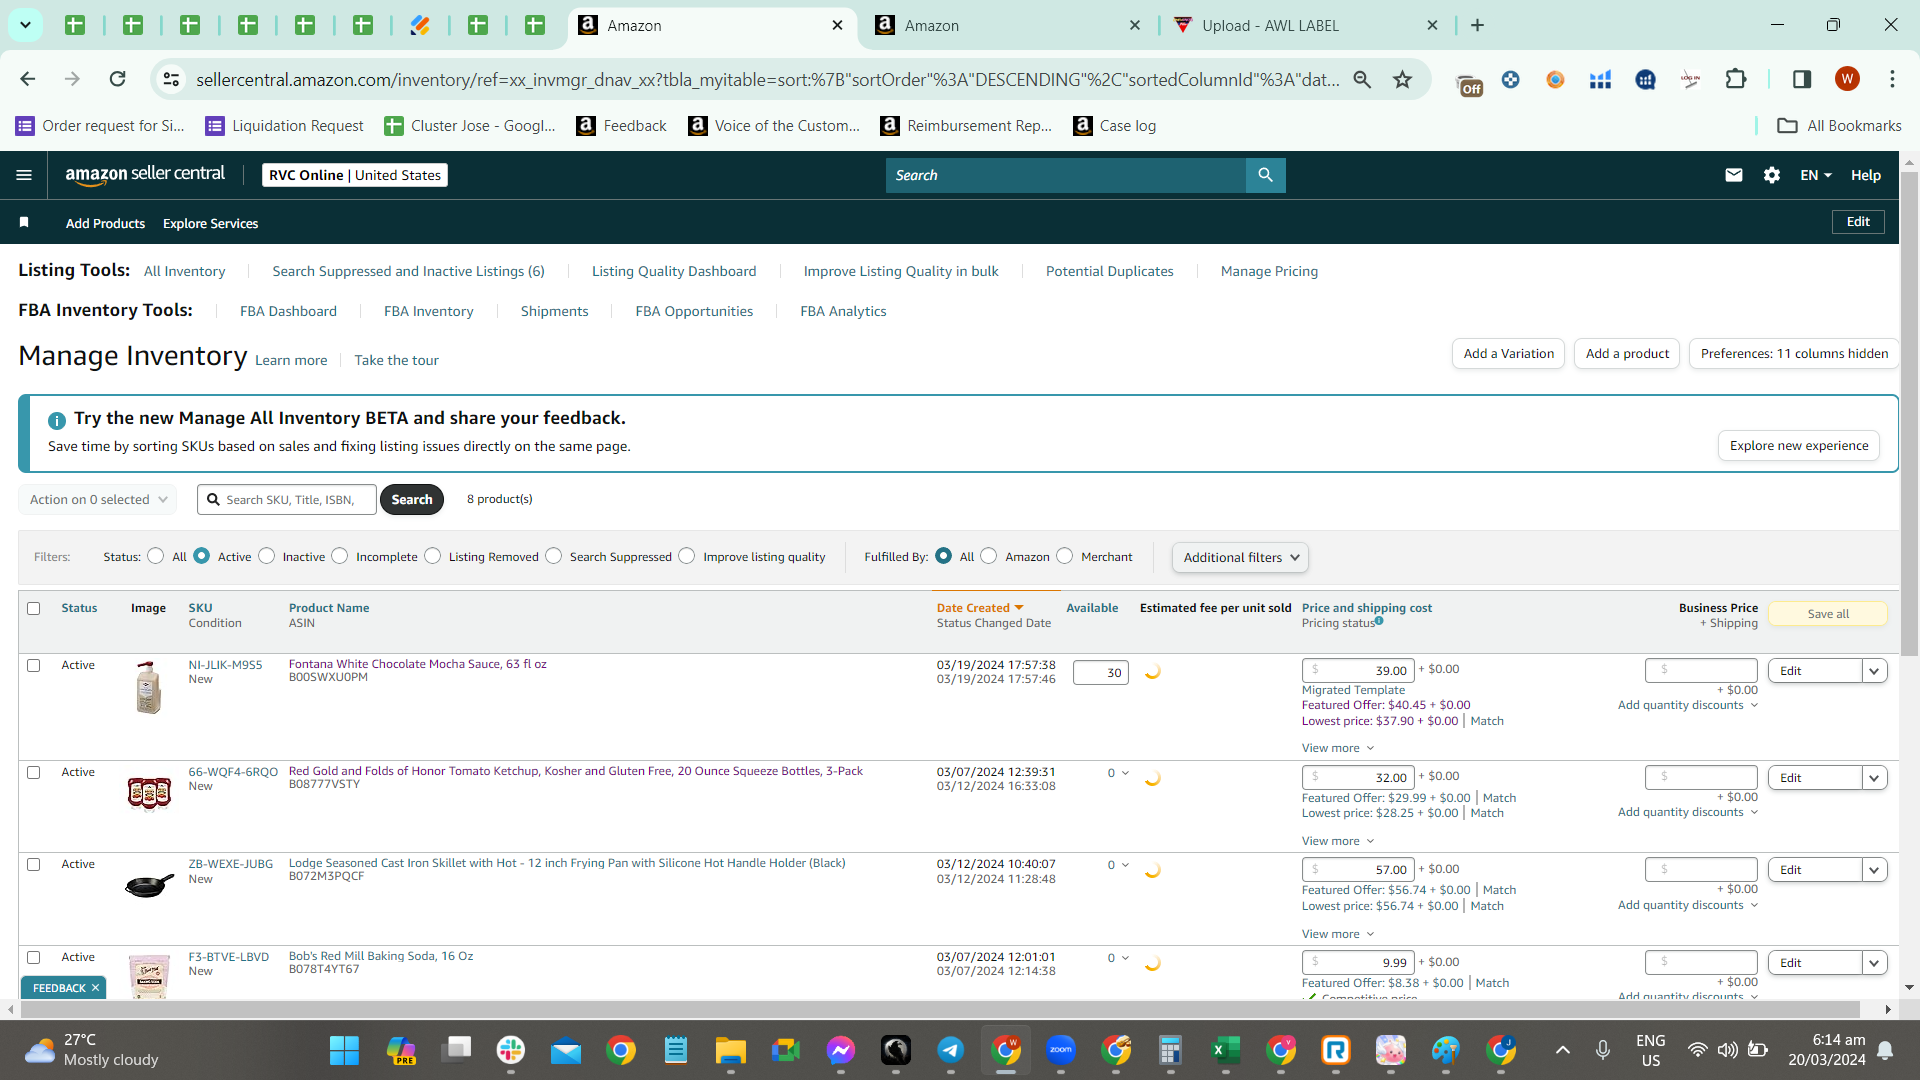Viewport: 1920px width, 1080px height.
Task: Click the Save all button
Action: click(x=1828, y=614)
